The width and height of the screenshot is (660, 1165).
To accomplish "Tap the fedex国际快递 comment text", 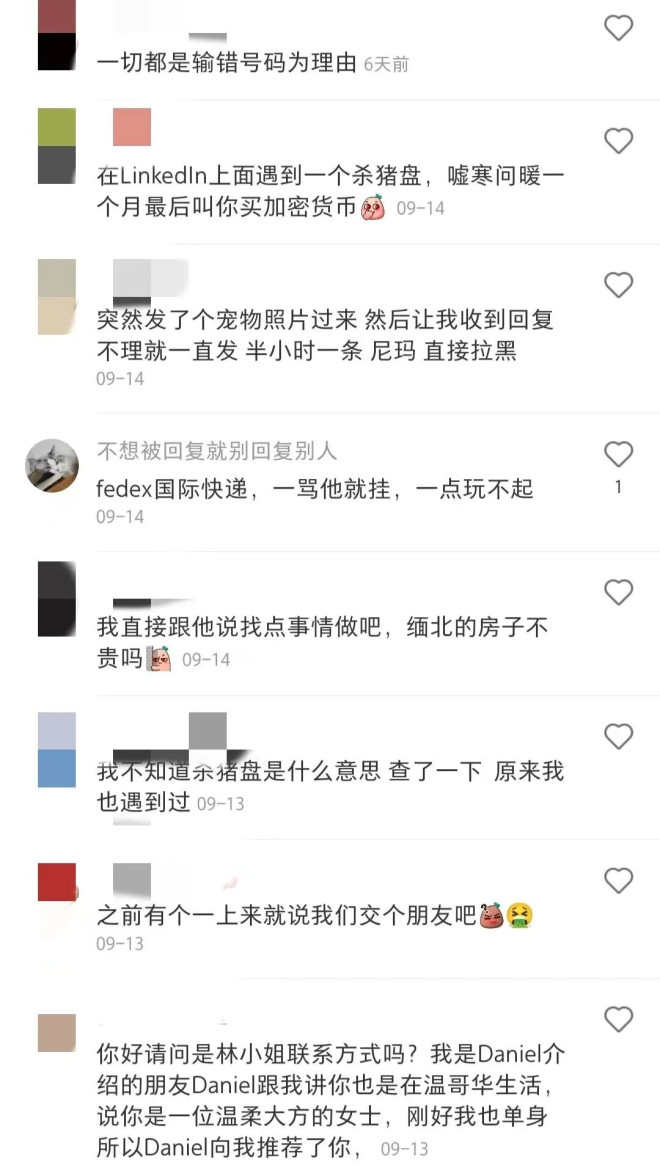I will coord(315,490).
